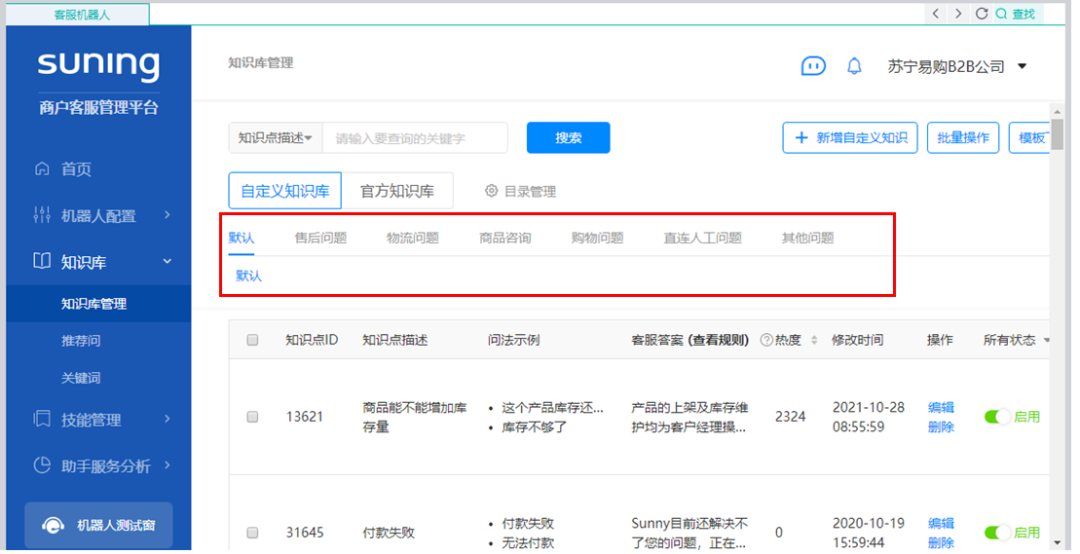Click 编辑 for row 31645

click(x=941, y=523)
